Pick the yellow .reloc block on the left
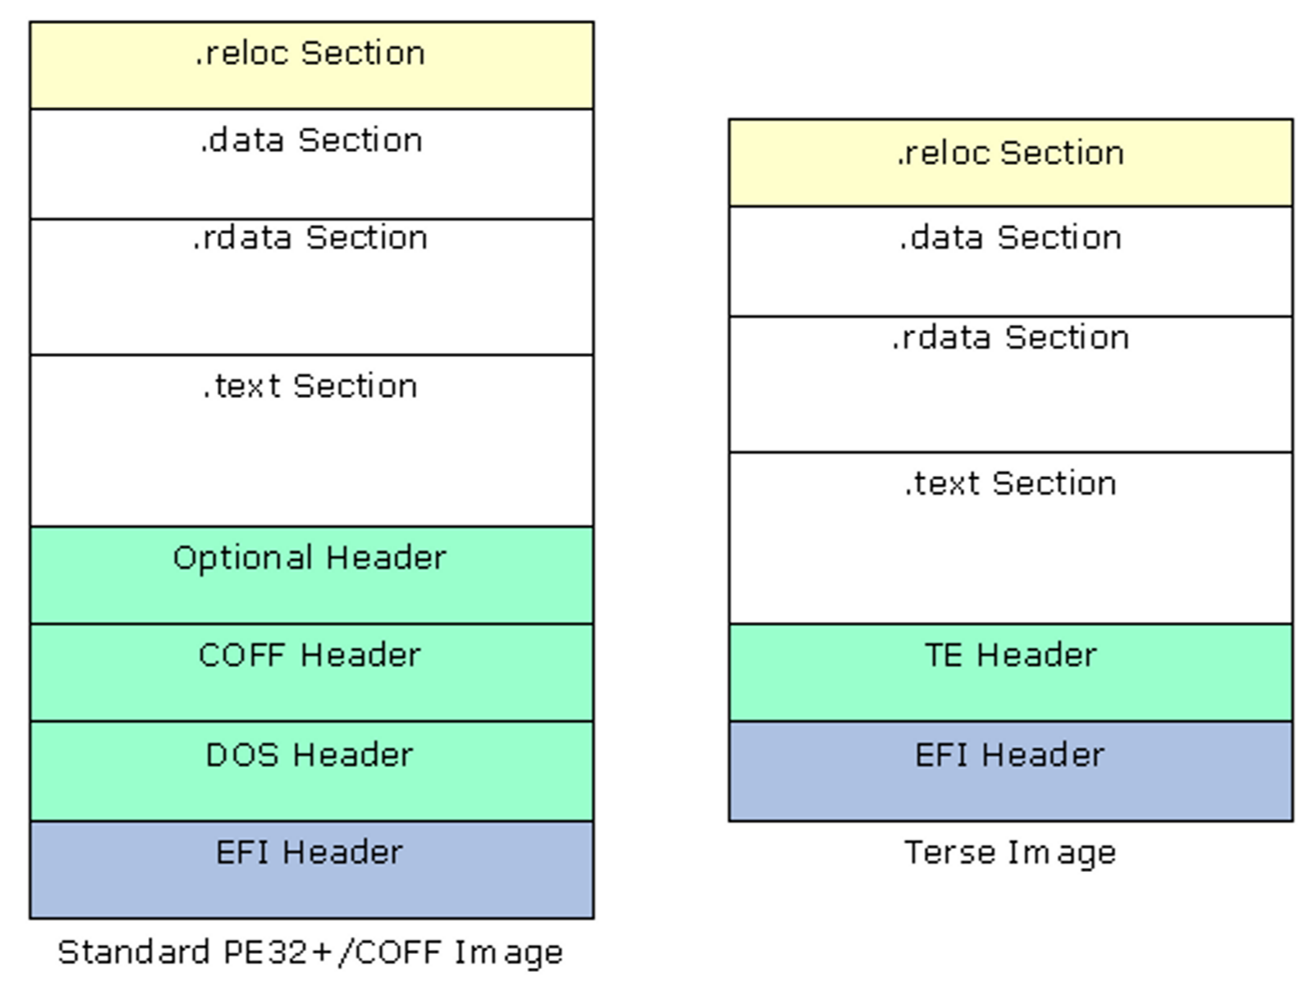 click(311, 65)
